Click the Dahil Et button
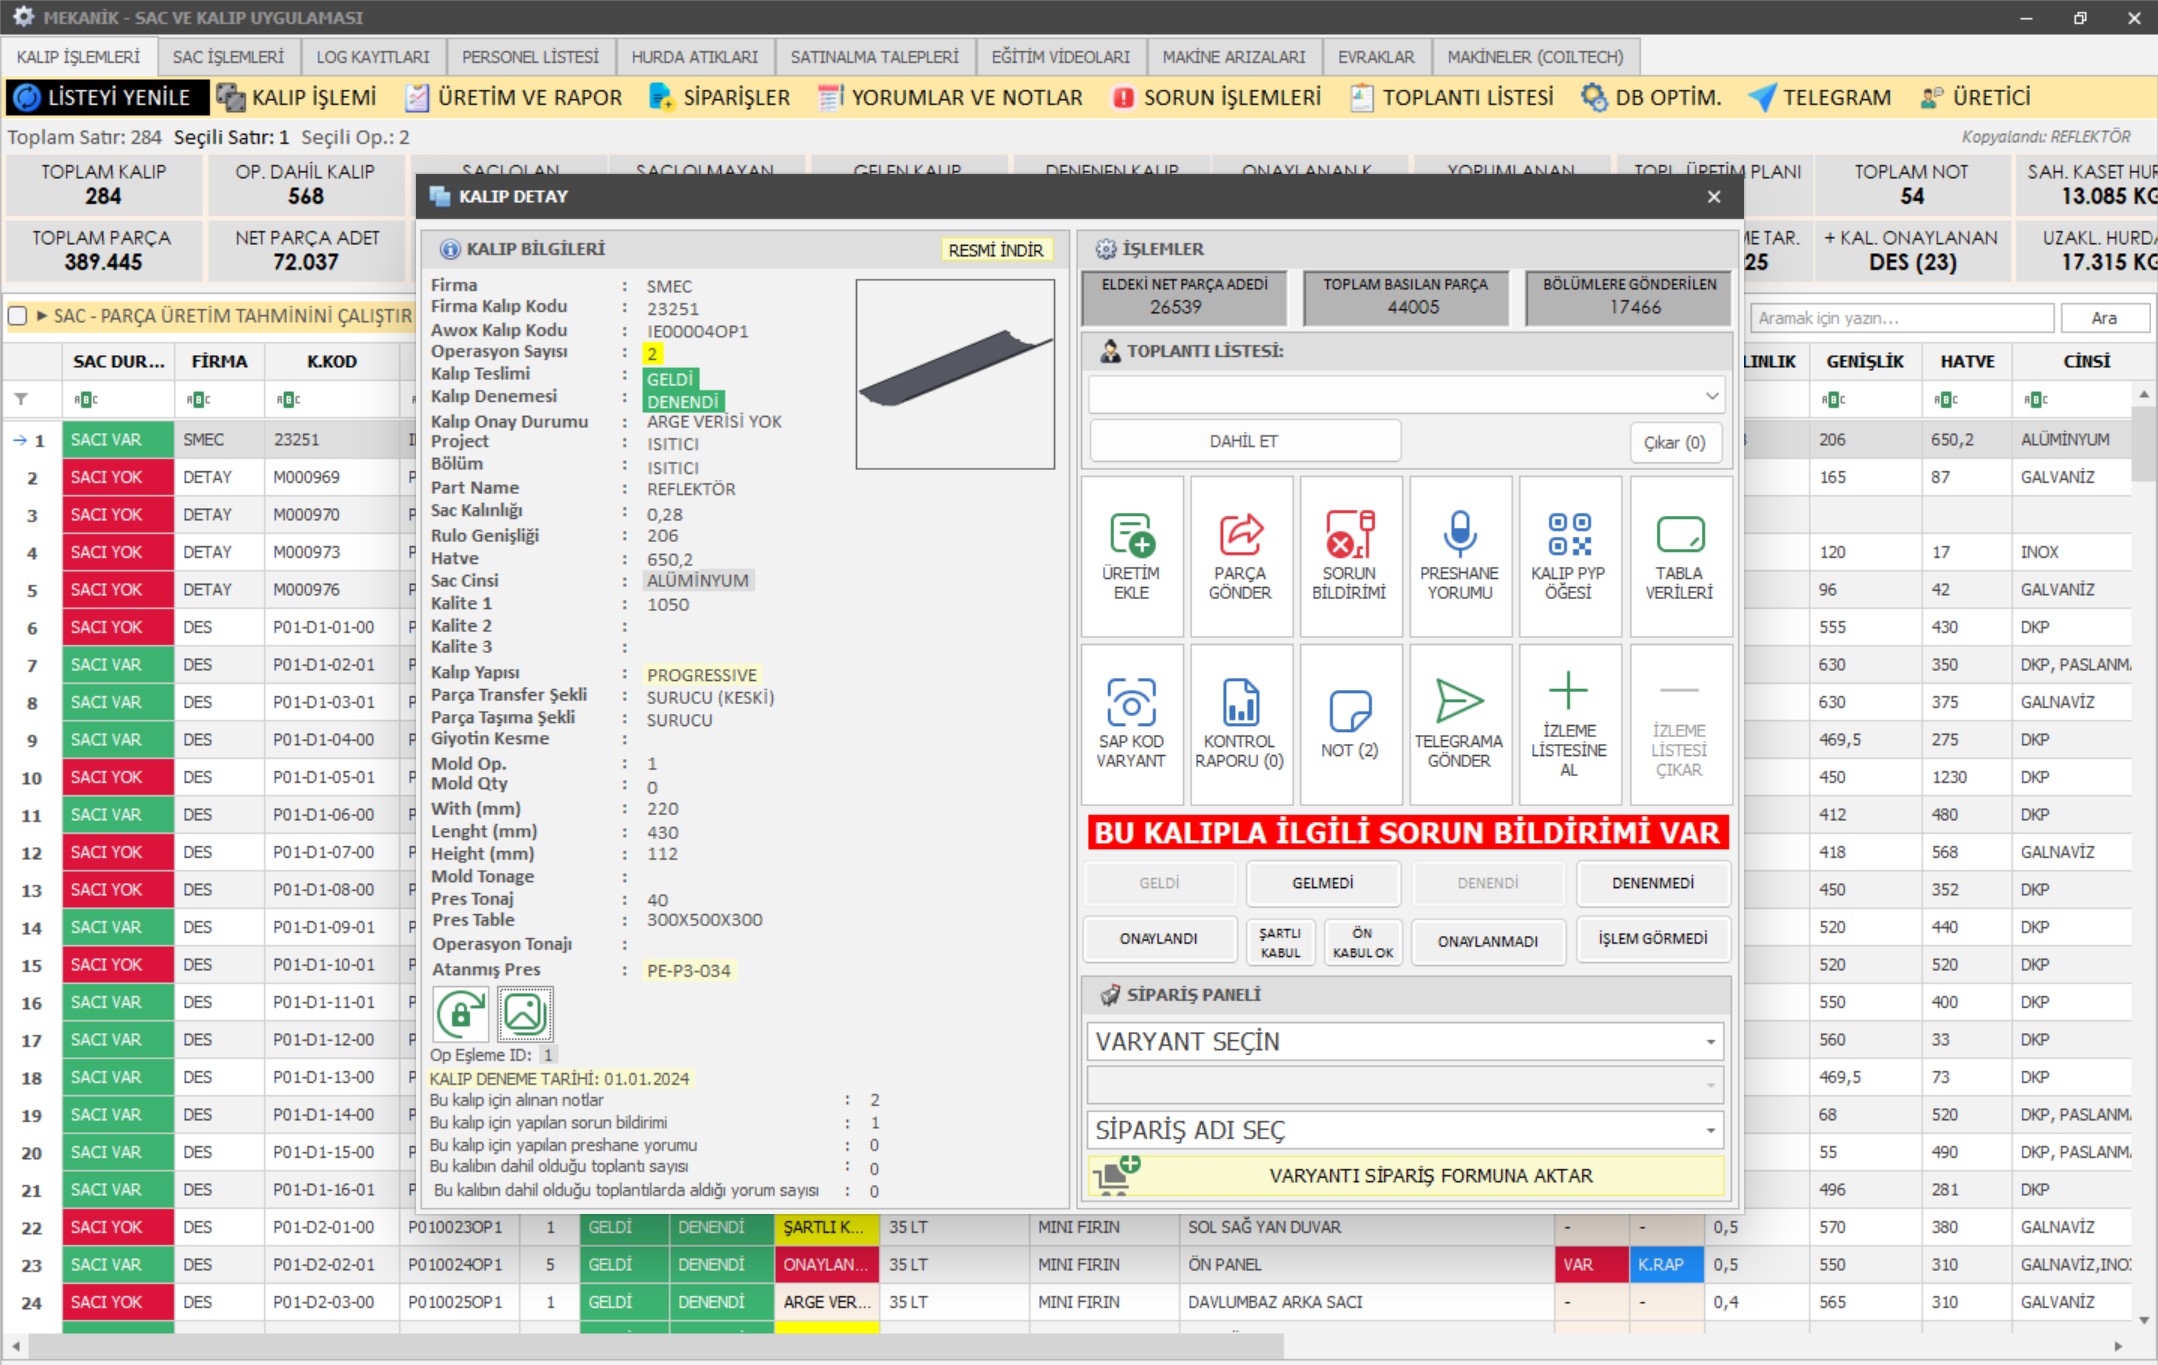The image size is (2158, 1365). click(1243, 441)
